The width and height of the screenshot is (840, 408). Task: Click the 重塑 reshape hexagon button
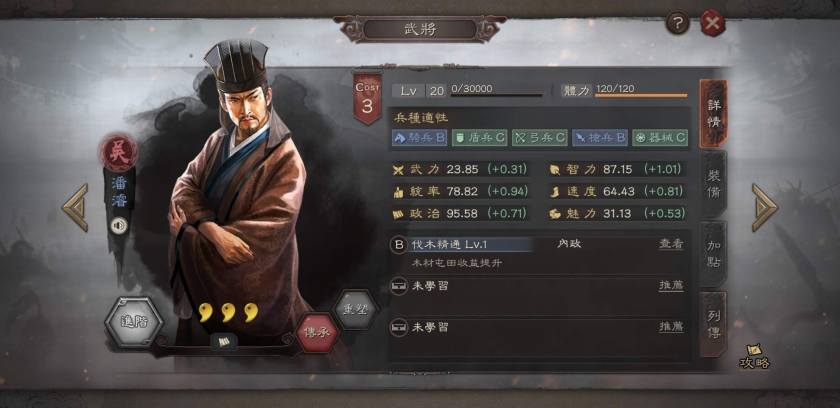pyautogui.click(x=355, y=309)
